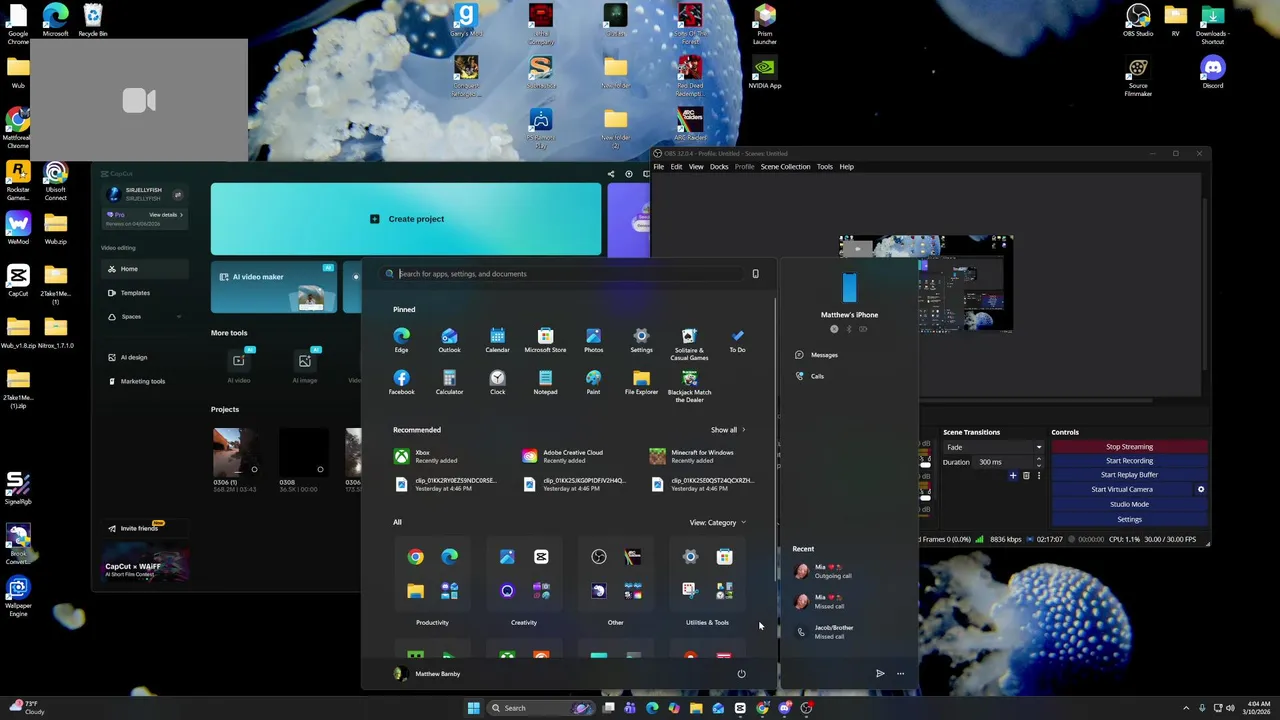Viewport: 1280px width, 720px height.
Task: Open File Explorer pinned app
Action: 641,382
